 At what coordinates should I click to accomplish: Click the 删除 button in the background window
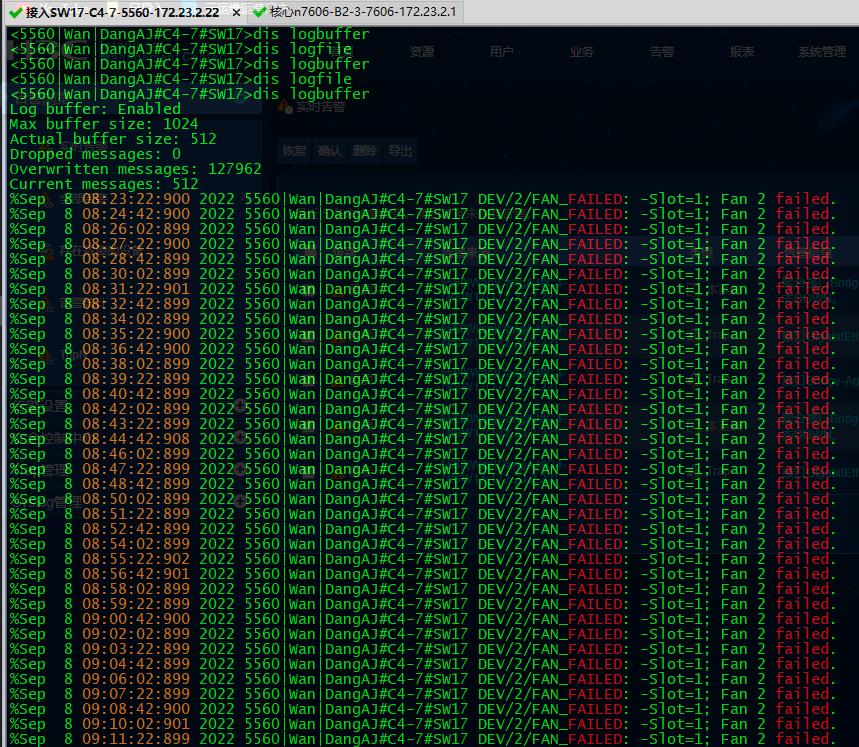[x=364, y=151]
